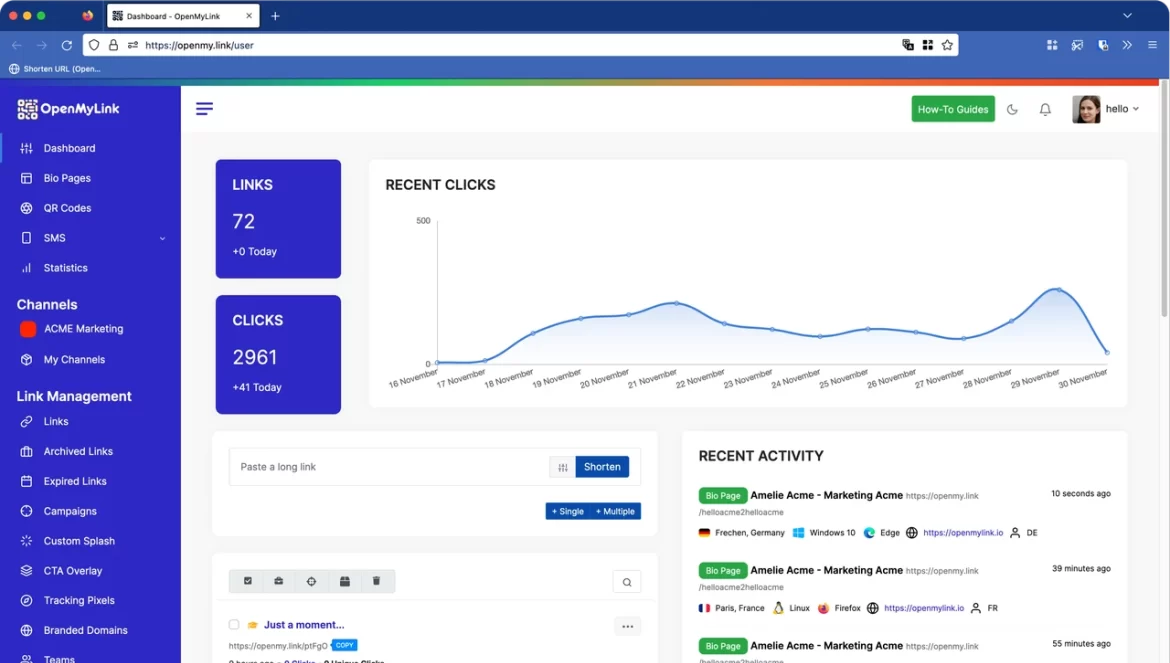Open a new browser tab
Image resolution: width=1170 pixels, height=663 pixels.
coord(275,16)
